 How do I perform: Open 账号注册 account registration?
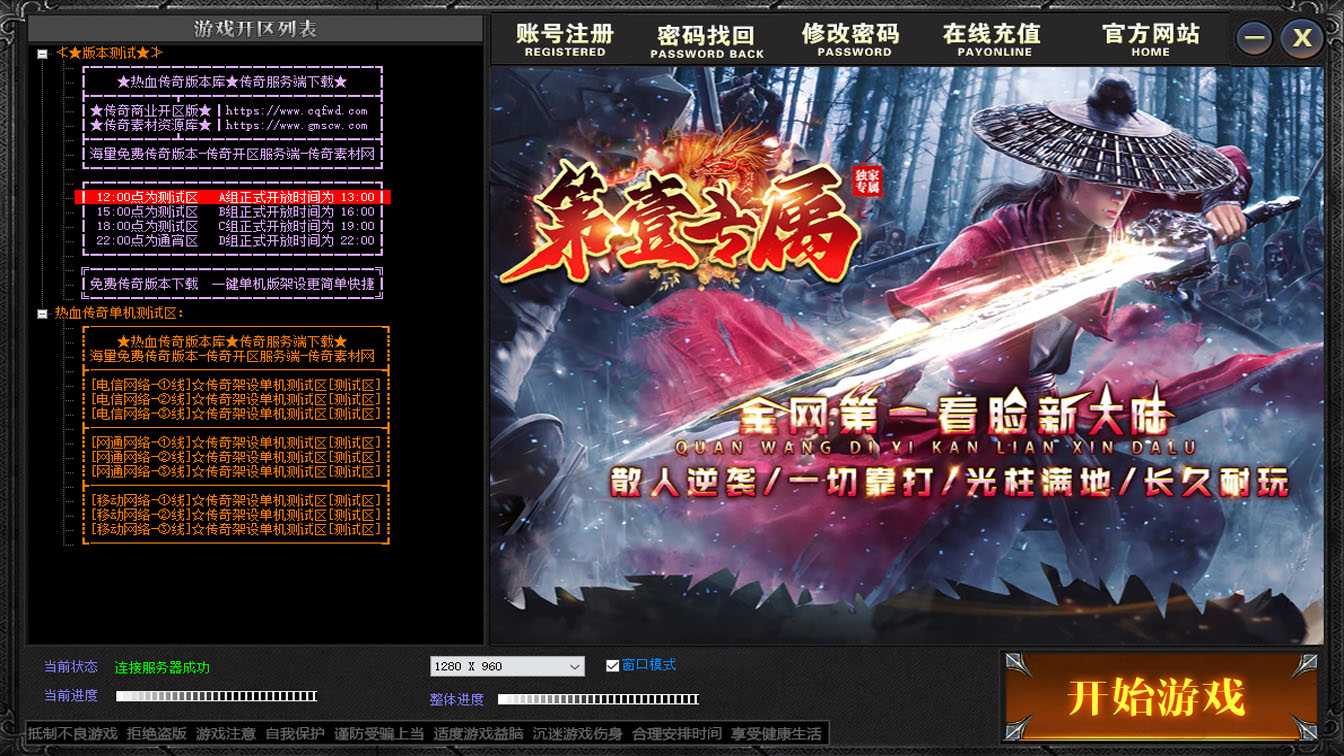click(565, 40)
